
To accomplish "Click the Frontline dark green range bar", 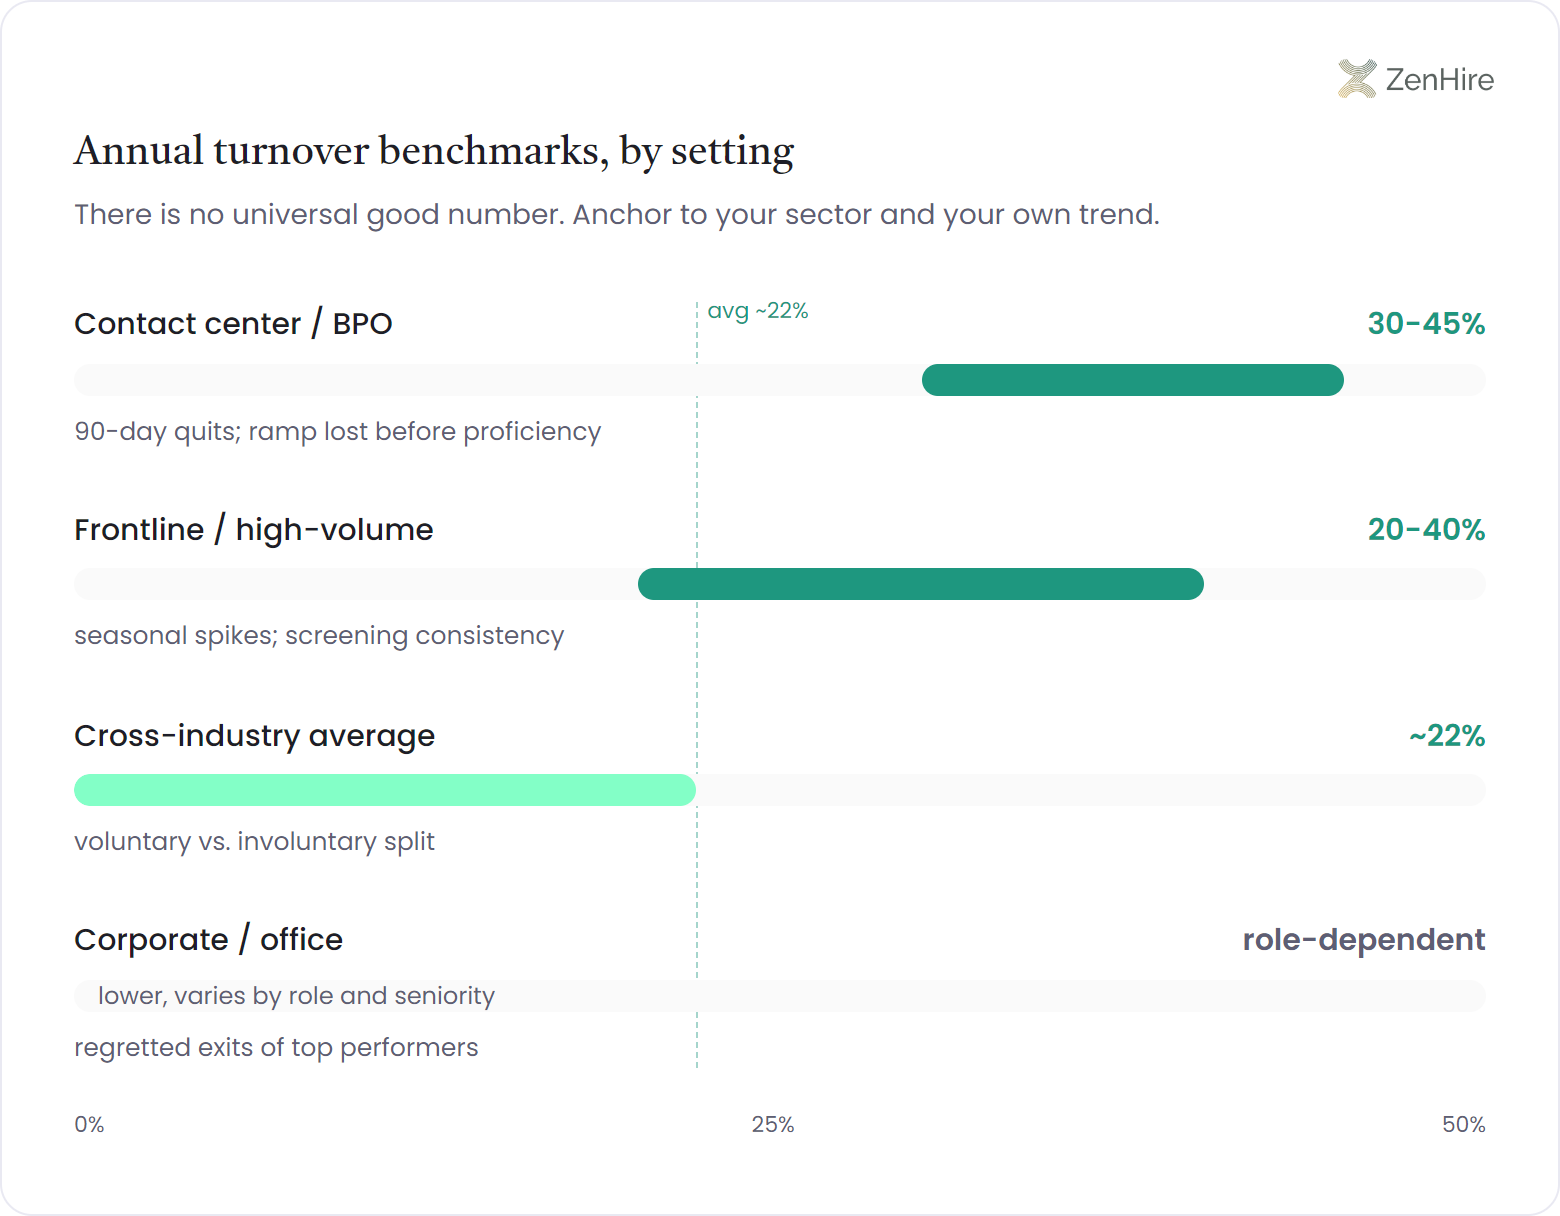I will [x=921, y=584].
